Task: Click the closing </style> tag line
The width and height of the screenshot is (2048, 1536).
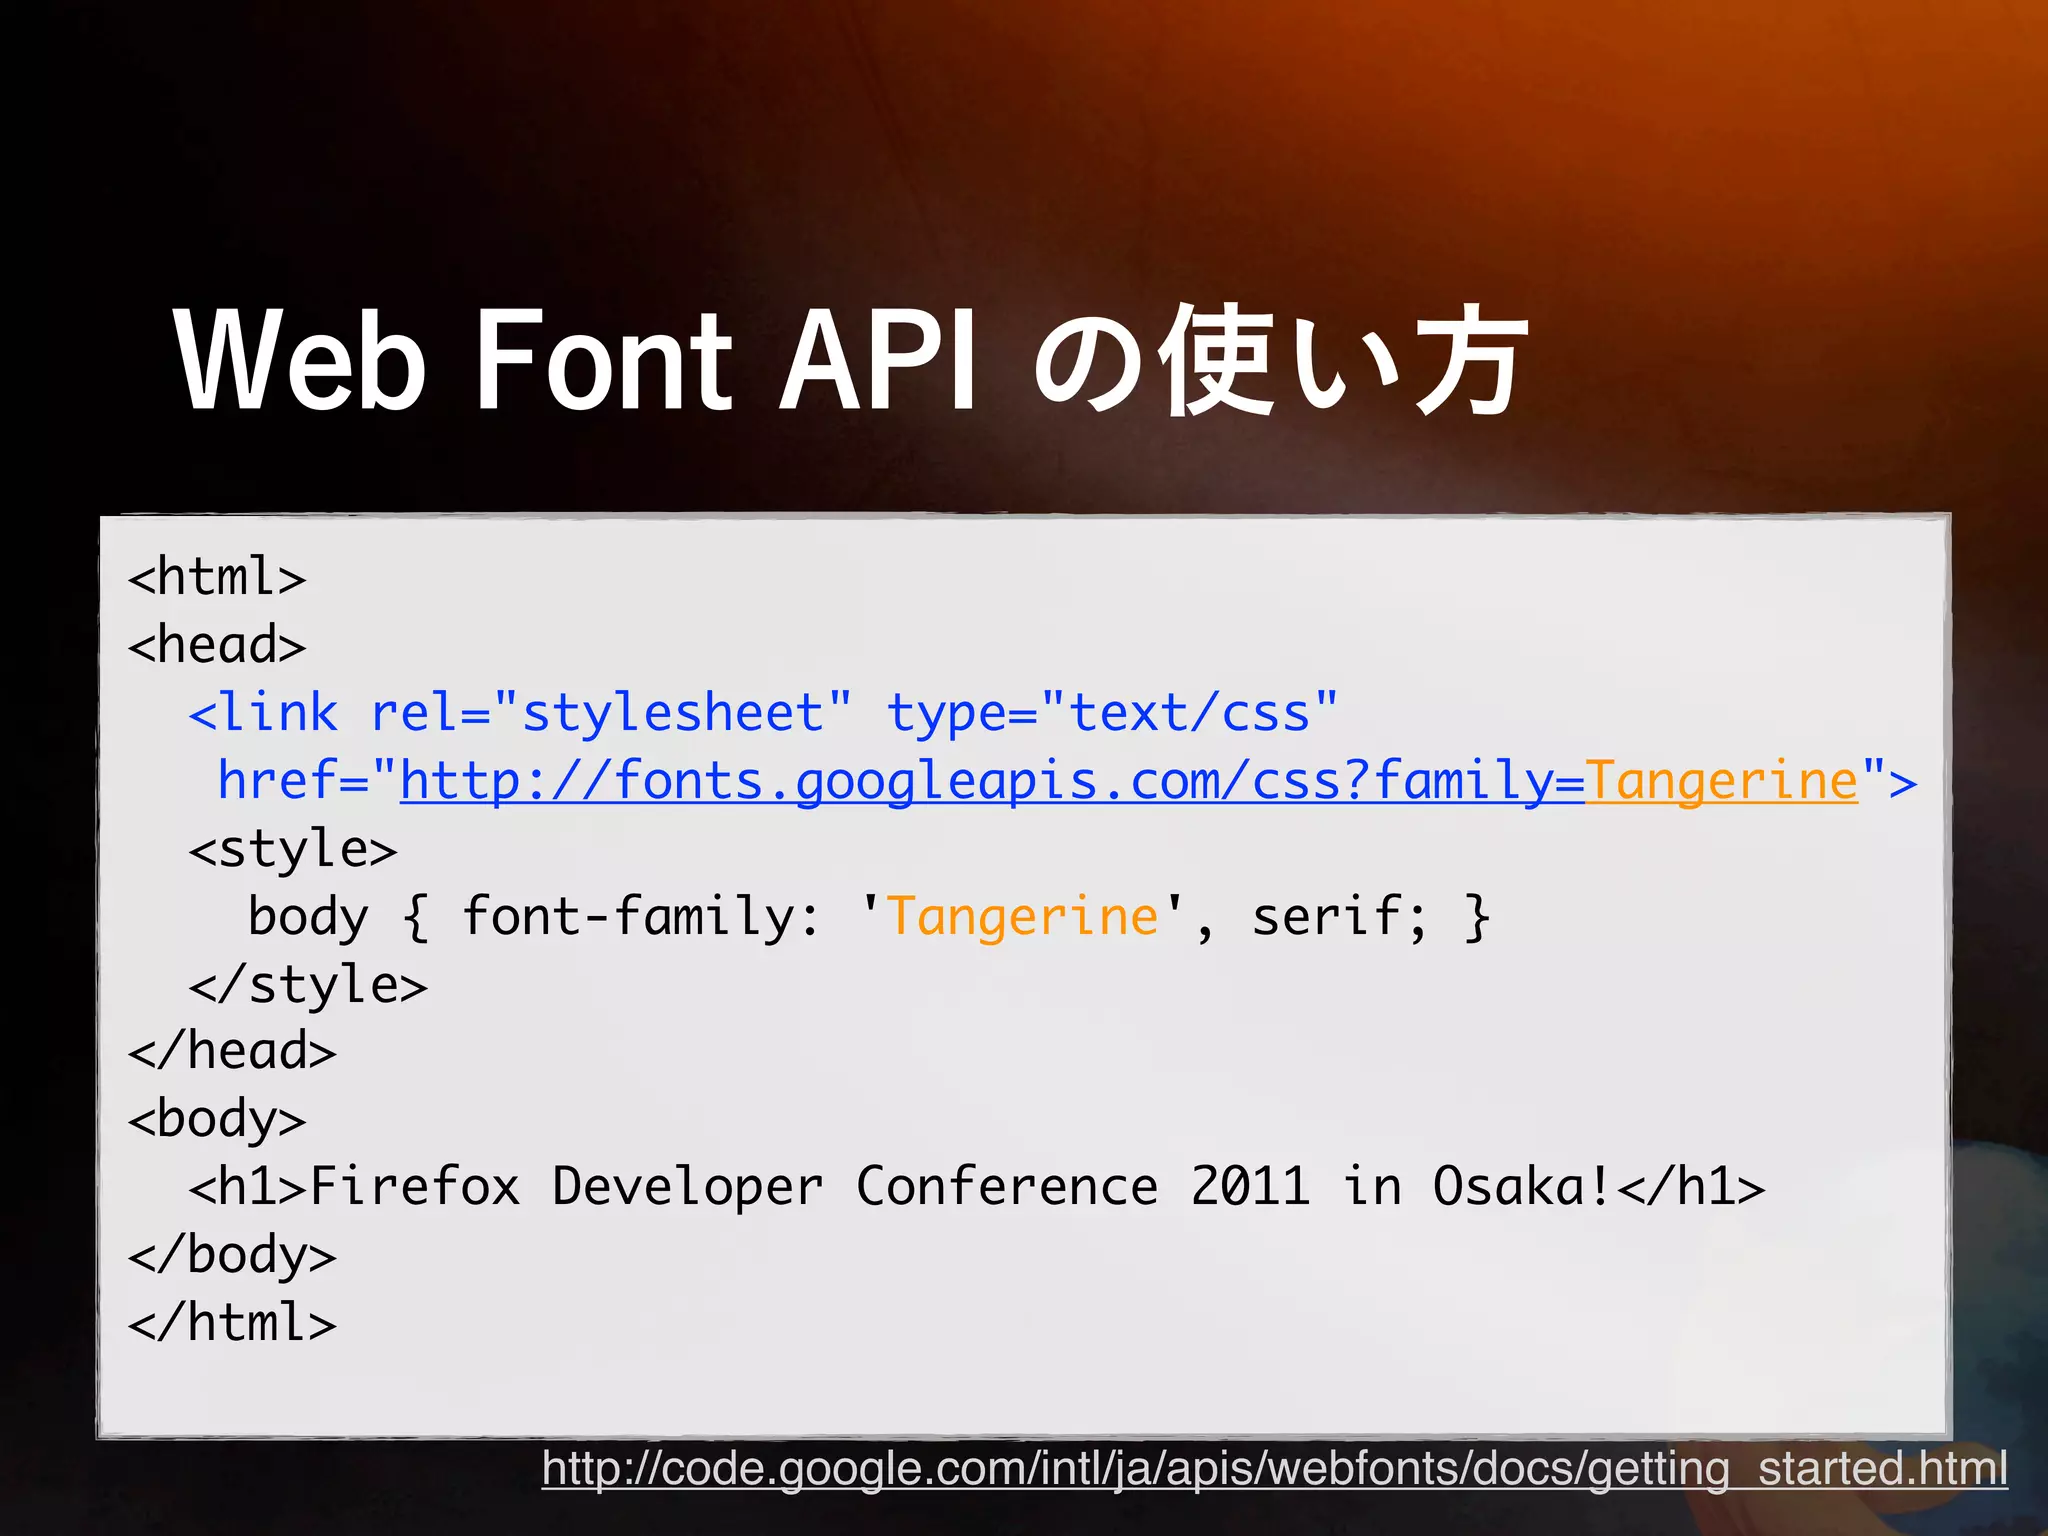Action: coord(308,985)
